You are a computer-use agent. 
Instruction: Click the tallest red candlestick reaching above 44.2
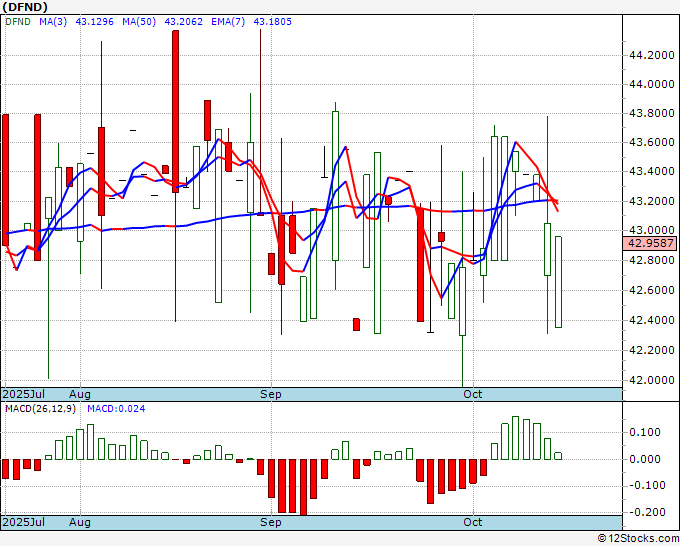click(x=175, y=111)
